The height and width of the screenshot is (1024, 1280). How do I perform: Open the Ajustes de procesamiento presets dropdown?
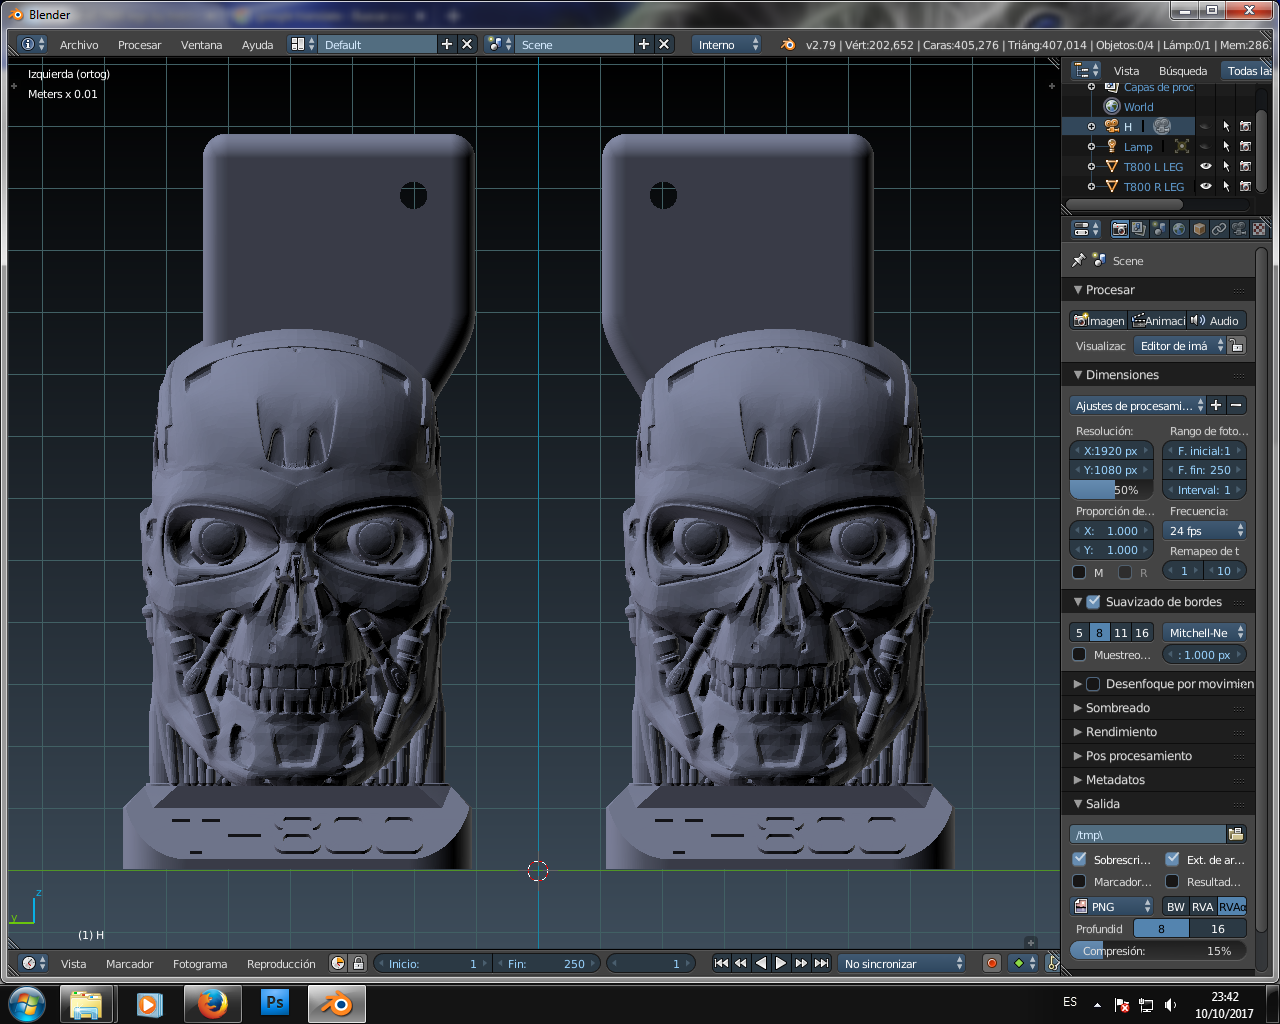point(1138,405)
